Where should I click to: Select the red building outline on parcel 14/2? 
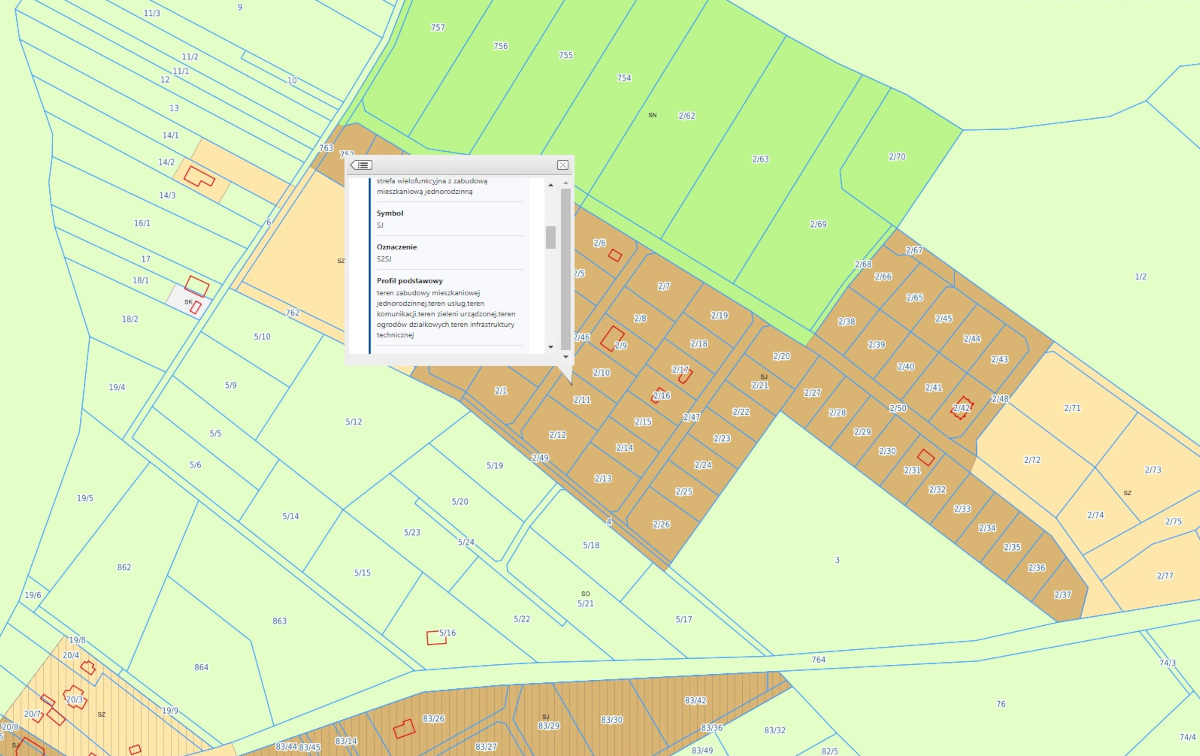coord(198,177)
